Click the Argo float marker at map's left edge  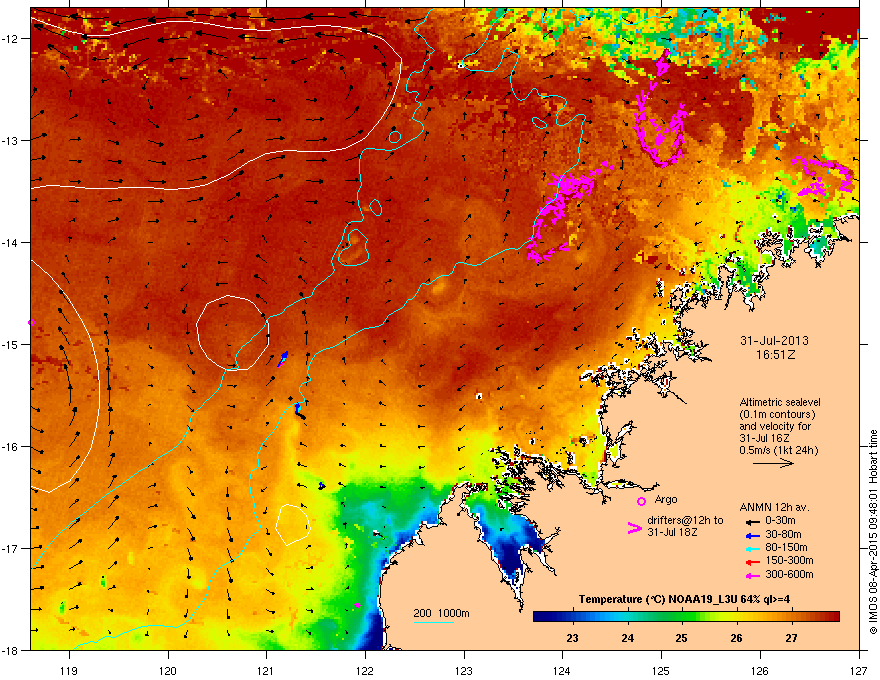[x=31, y=323]
